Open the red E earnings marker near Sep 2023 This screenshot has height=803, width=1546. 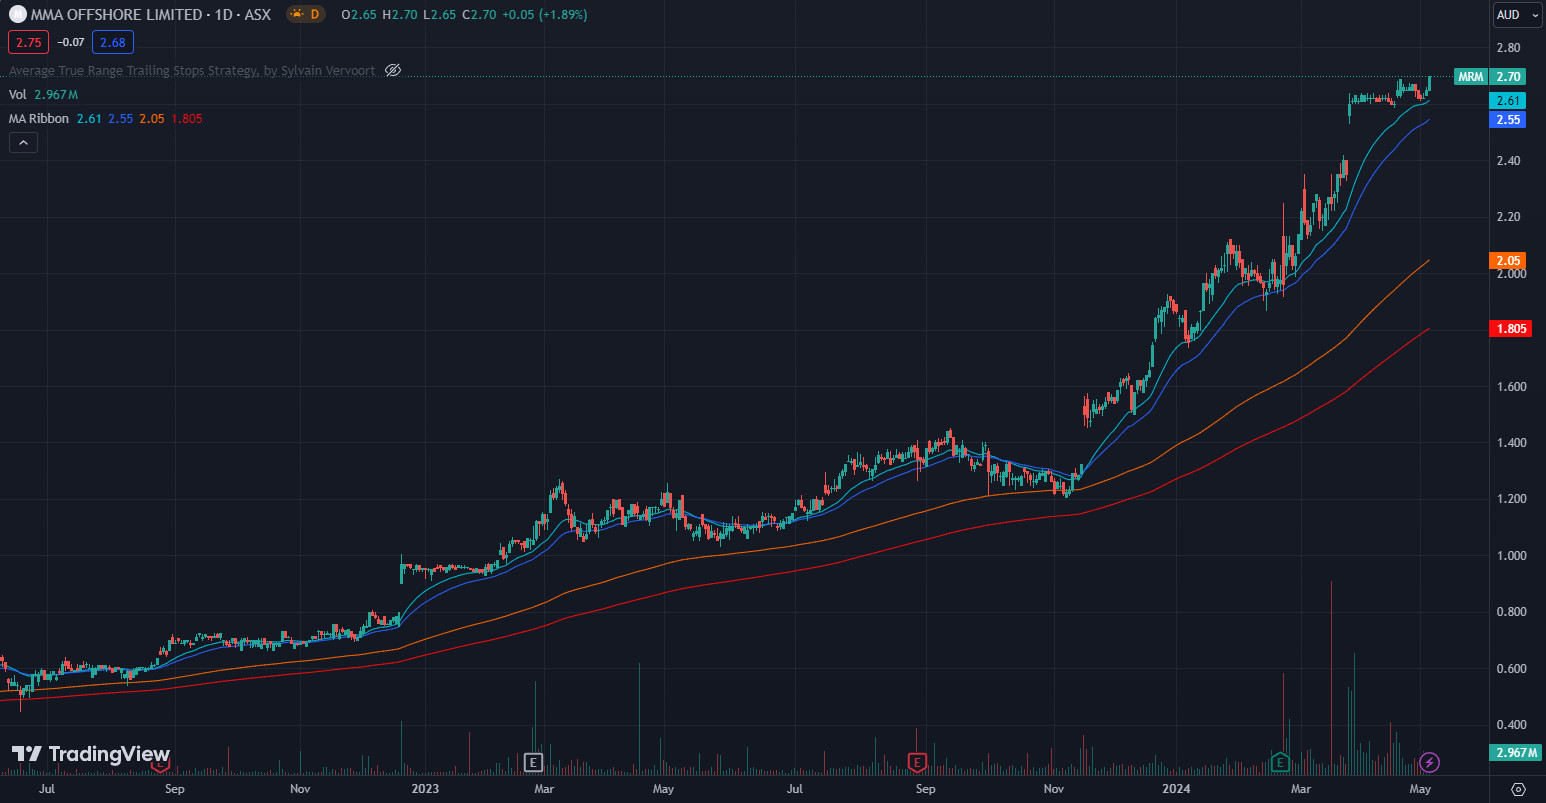917,763
